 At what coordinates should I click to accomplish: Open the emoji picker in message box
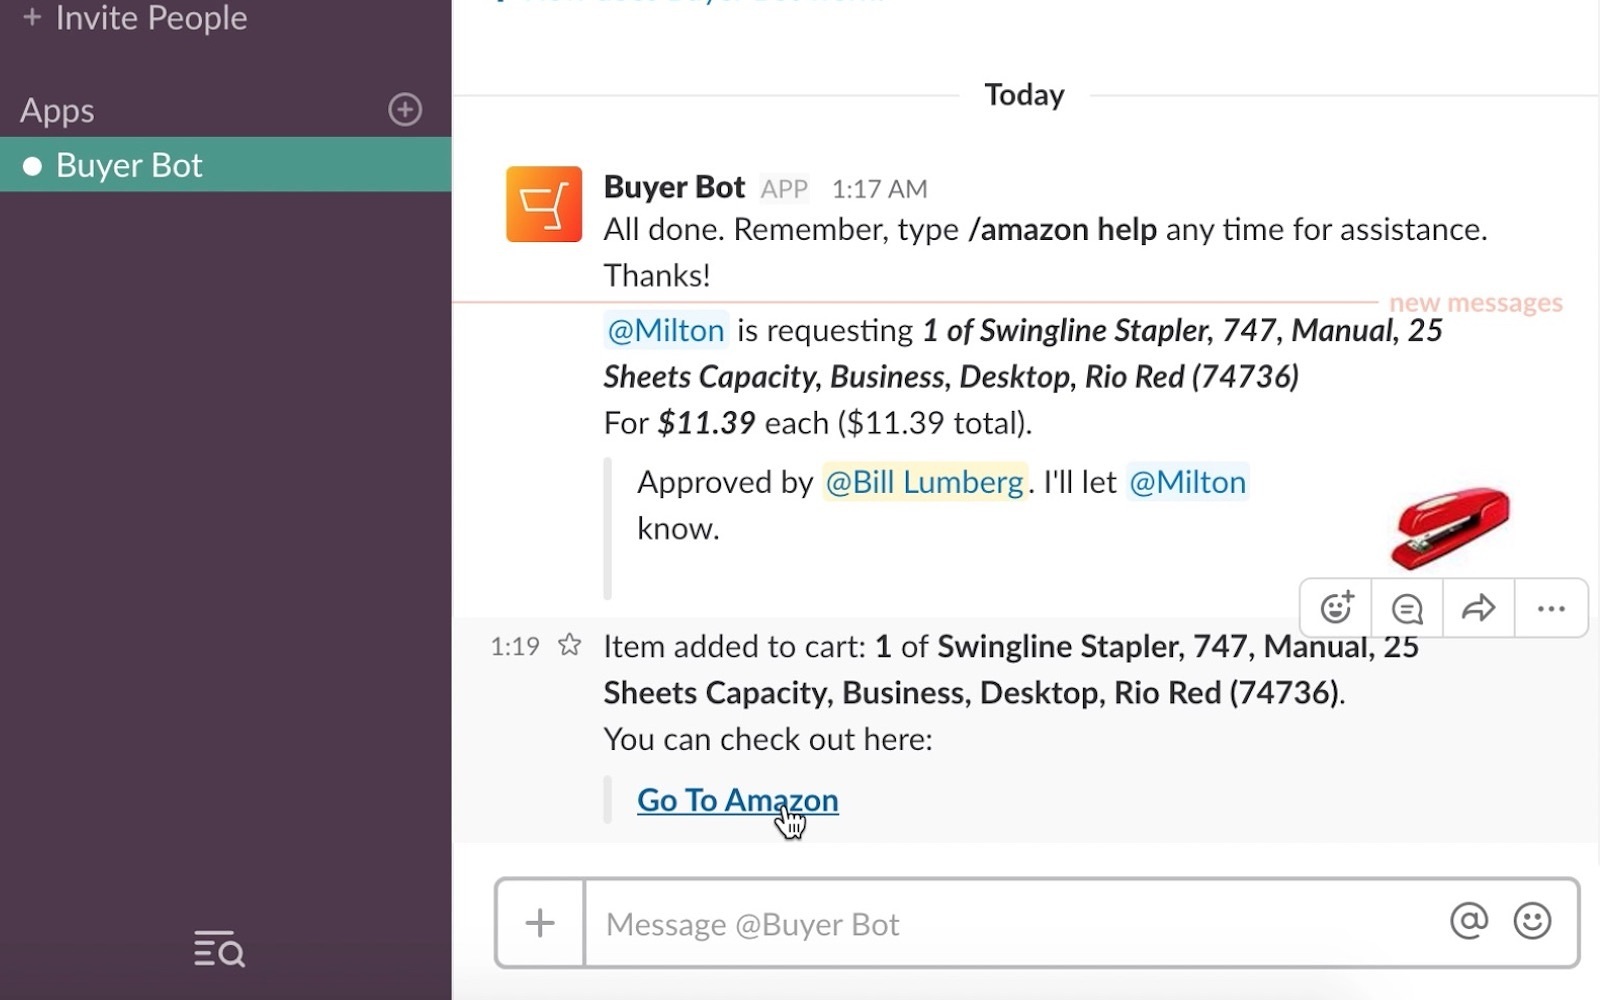[1532, 921]
